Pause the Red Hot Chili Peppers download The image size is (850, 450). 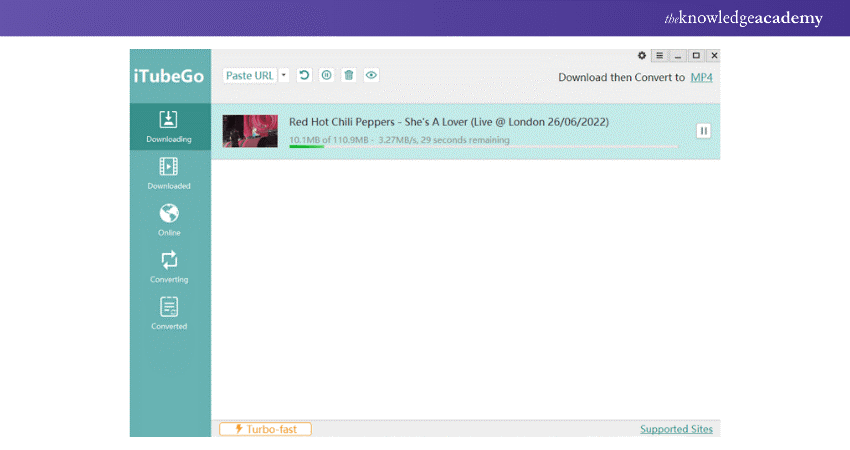[x=704, y=131]
